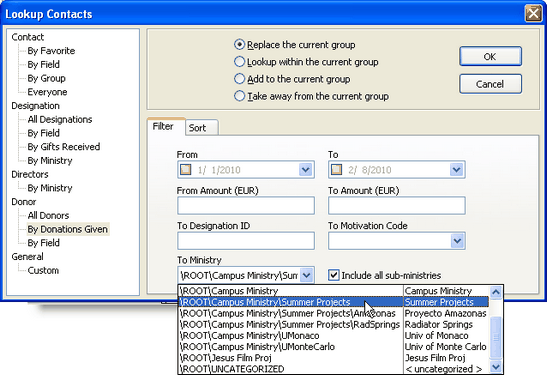The height and width of the screenshot is (375, 547).
Task: Click the < uncategorized > name
Action: click(x=443, y=369)
